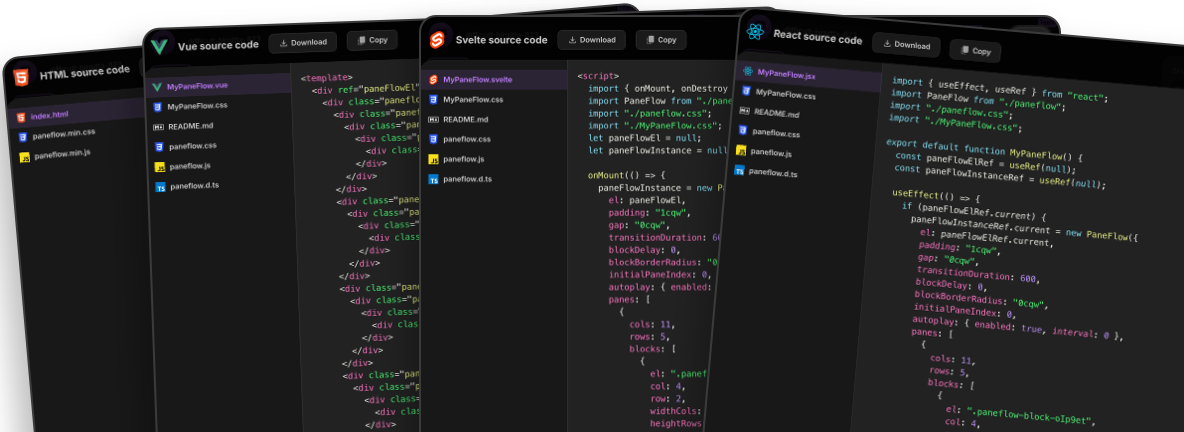Click the <template> line in Vue code
Screen dimensions: 1184x432
pos(326,77)
